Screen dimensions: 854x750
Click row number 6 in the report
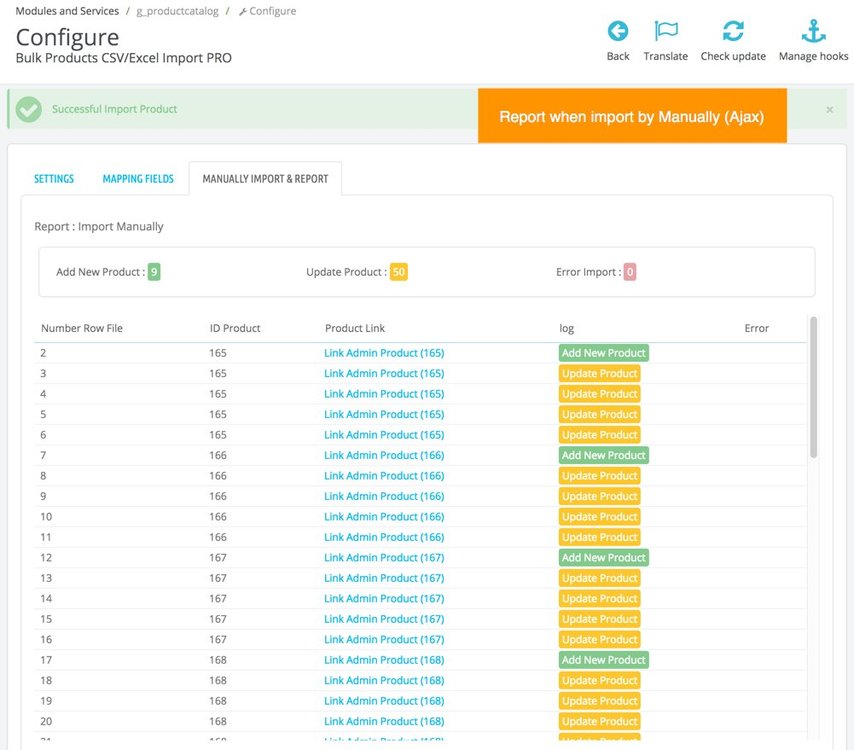tap(43, 435)
